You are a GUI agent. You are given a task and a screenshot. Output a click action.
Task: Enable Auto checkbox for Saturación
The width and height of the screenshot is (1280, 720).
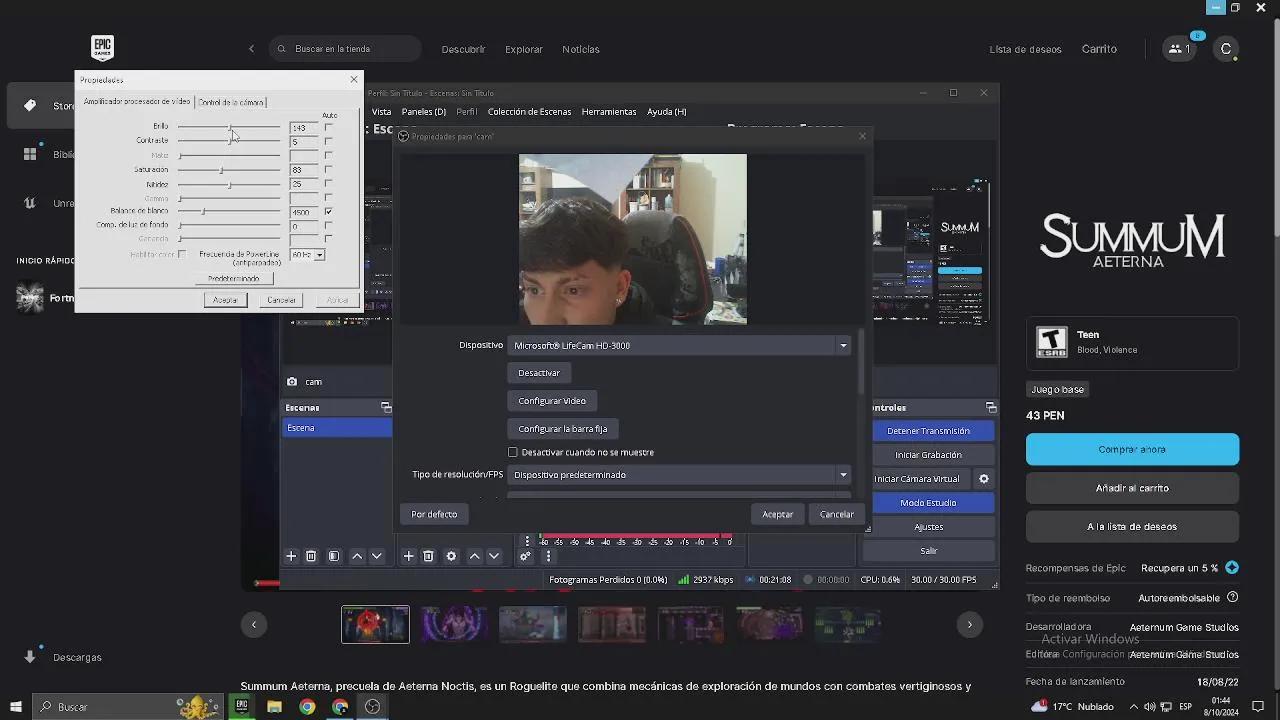tap(328, 170)
